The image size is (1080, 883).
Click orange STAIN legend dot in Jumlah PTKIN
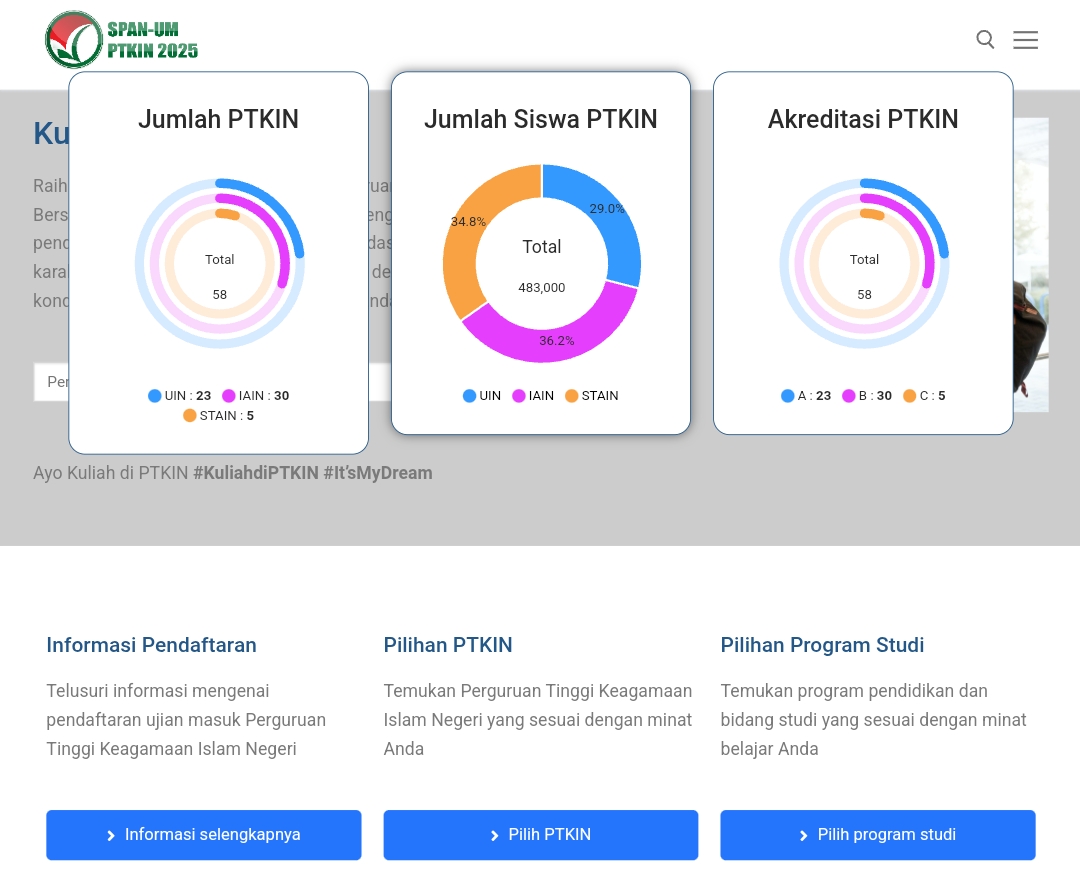tap(190, 416)
